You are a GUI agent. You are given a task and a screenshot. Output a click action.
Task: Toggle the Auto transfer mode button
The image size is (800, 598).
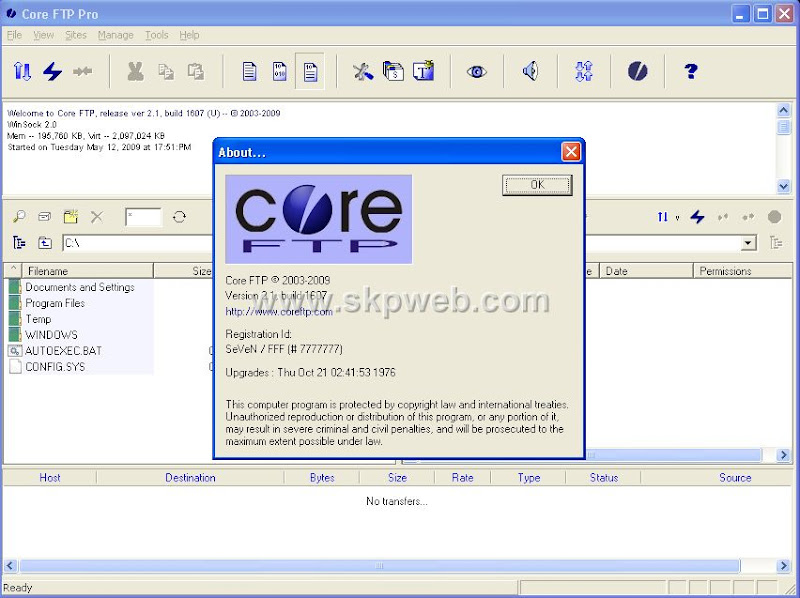coord(310,71)
